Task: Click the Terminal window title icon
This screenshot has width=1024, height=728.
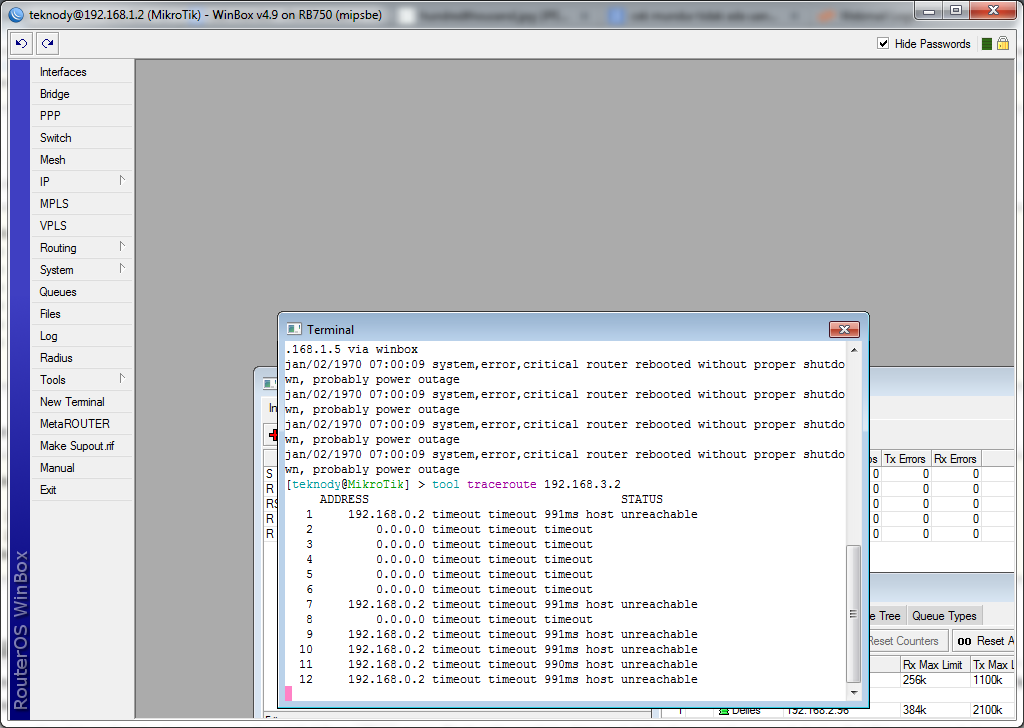Action: (293, 329)
